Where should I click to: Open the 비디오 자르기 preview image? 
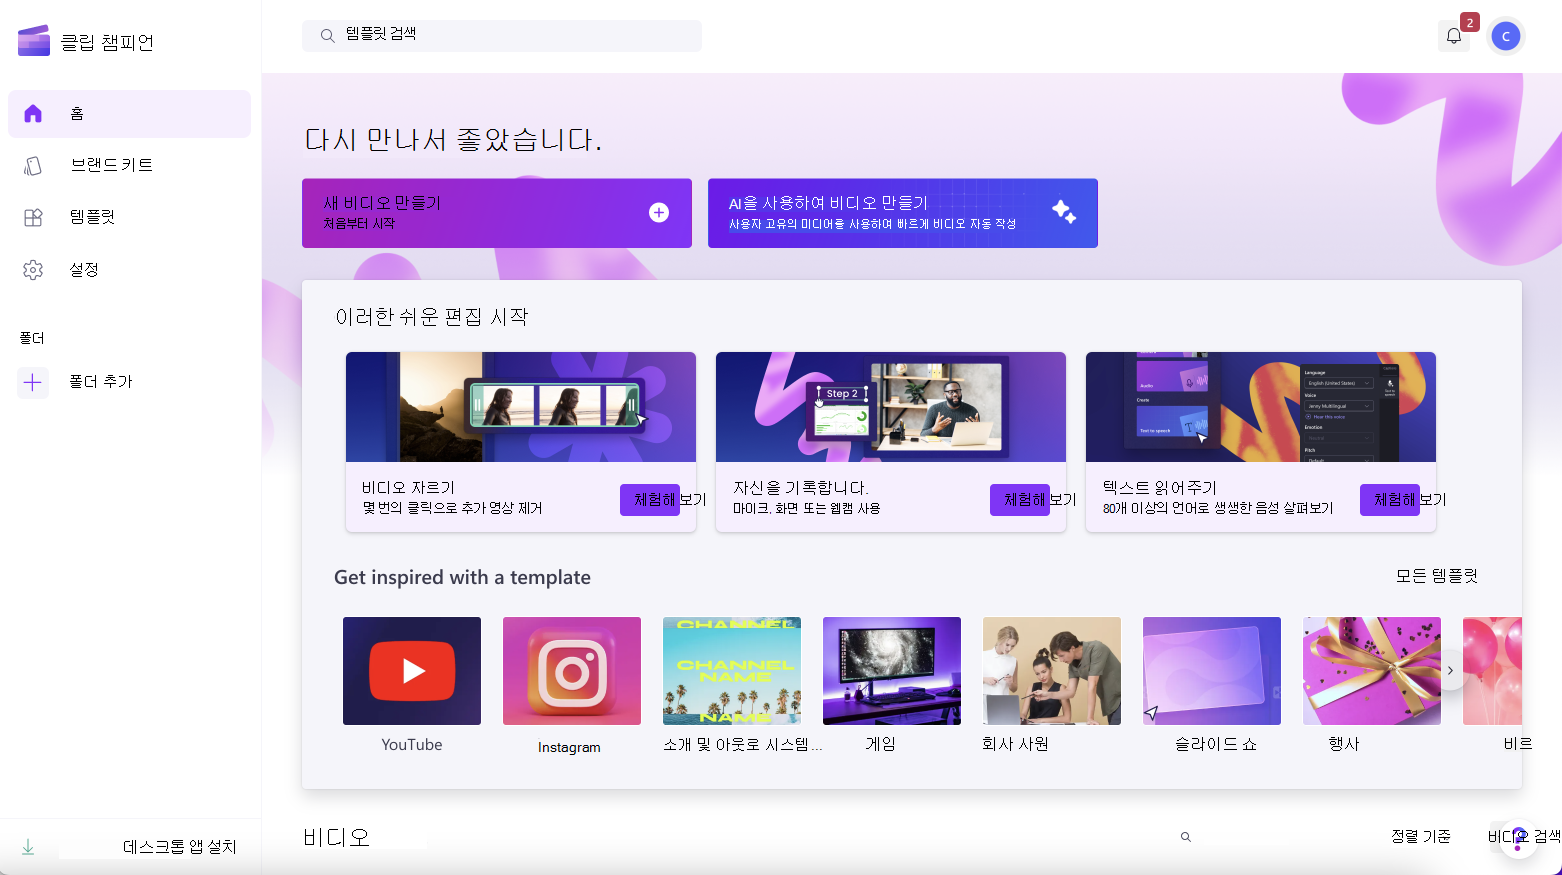tap(521, 407)
